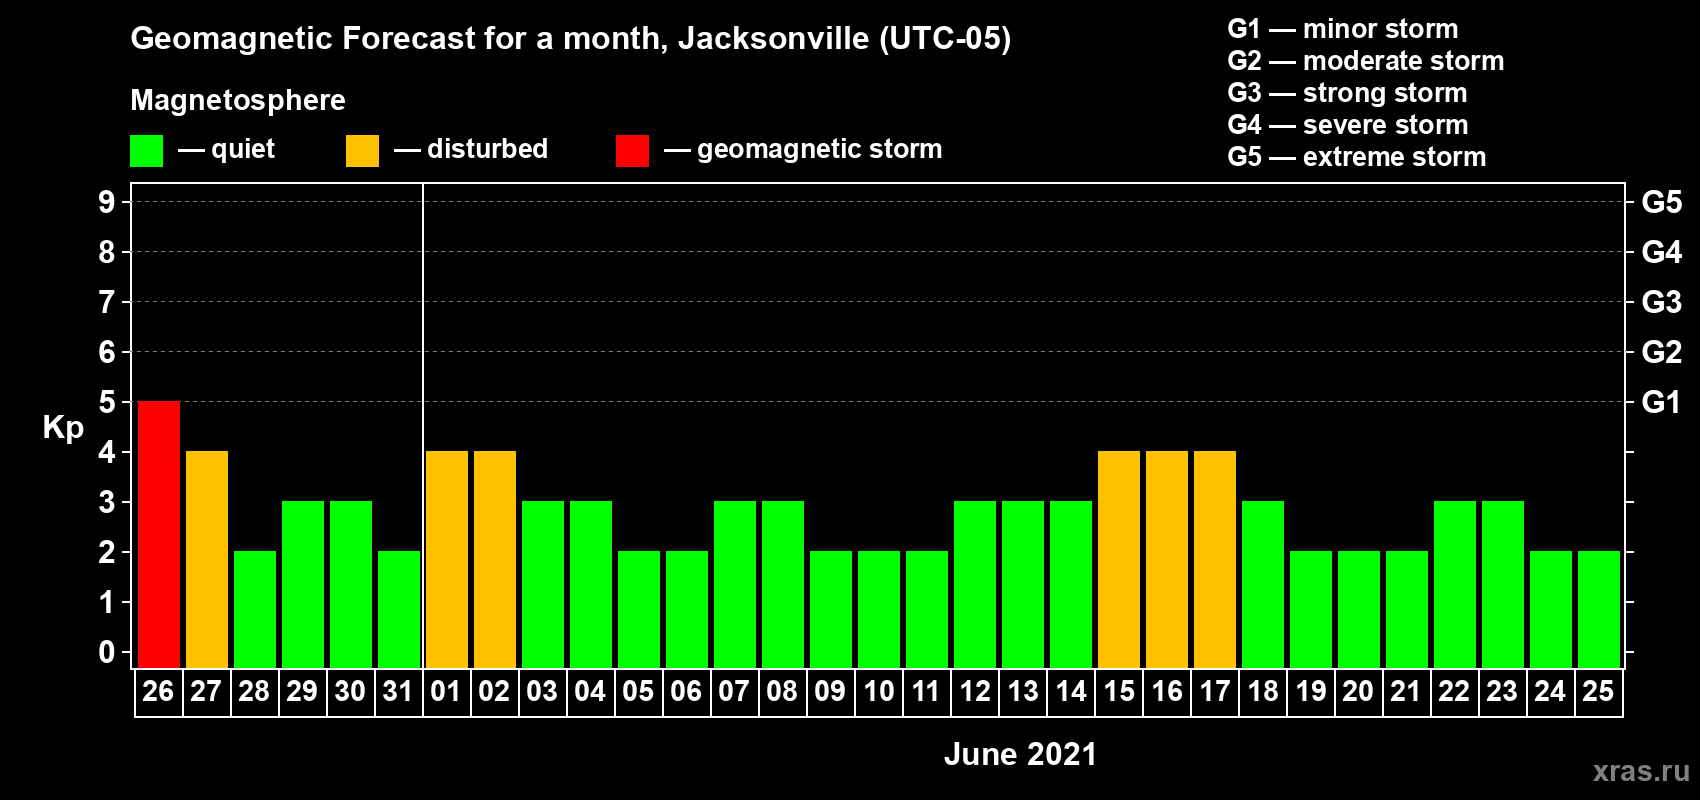The height and width of the screenshot is (800, 1700).
Task: Select the orange bar for day 27
Action: click(207, 559)
